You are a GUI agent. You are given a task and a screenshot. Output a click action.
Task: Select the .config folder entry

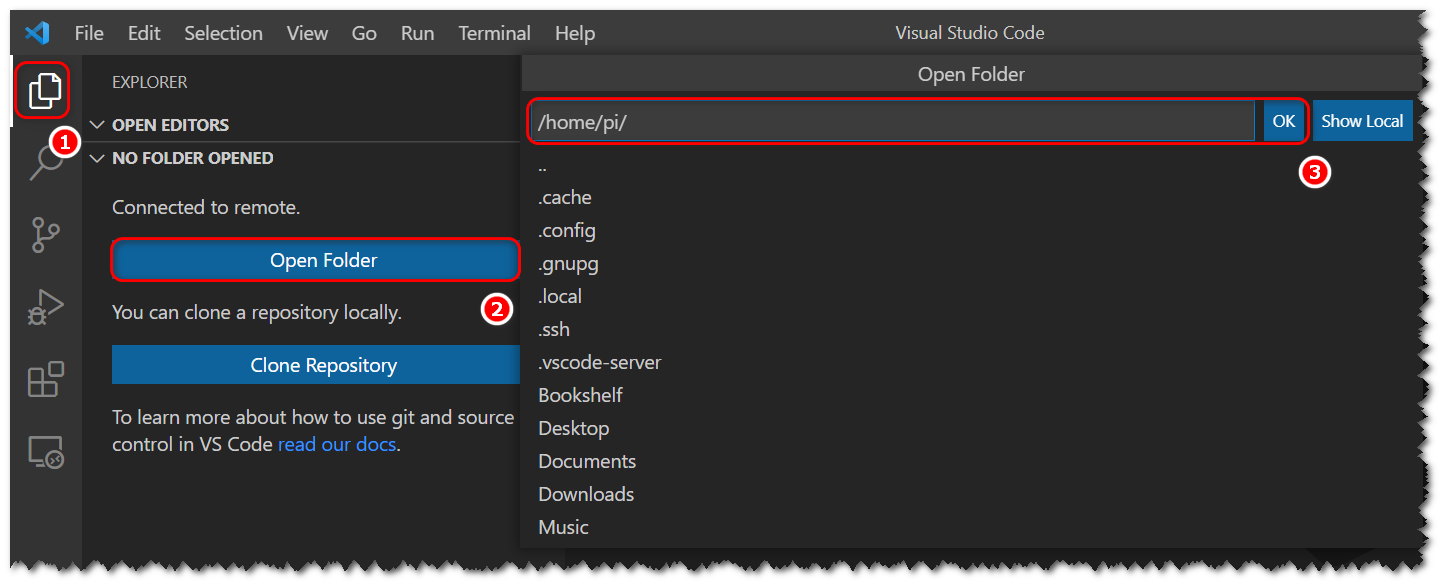[x=970, y=231]
